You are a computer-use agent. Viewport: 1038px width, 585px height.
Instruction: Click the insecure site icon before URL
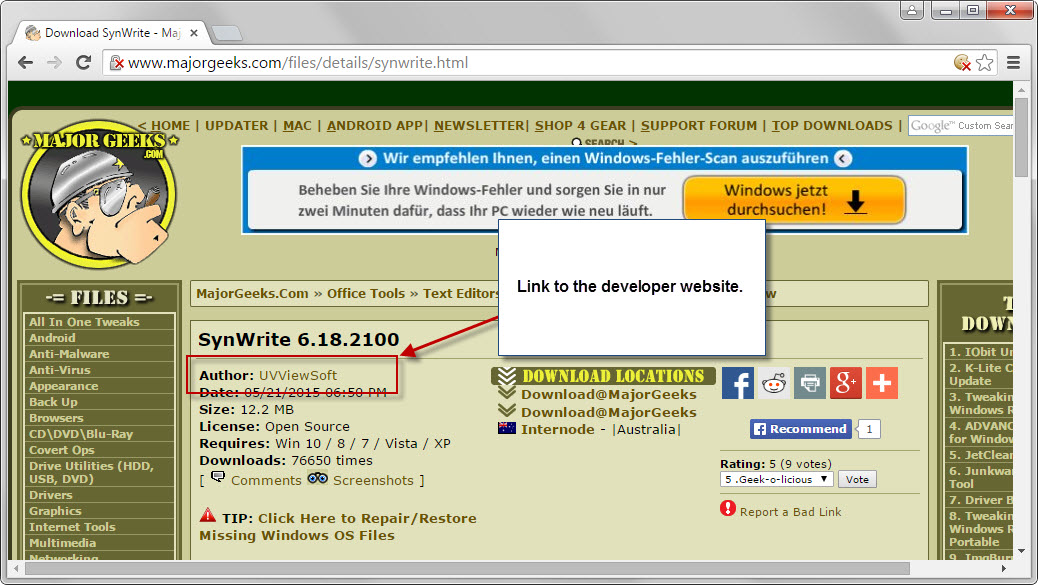(117, 63)
